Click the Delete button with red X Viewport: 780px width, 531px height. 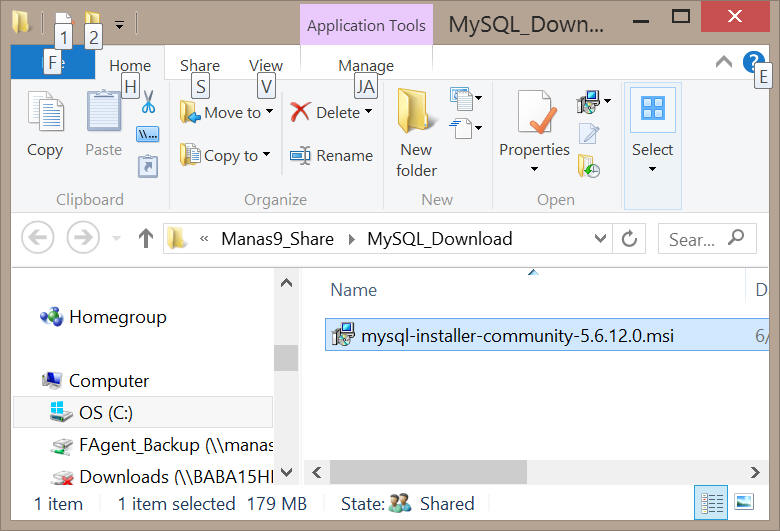click(325, 112)
